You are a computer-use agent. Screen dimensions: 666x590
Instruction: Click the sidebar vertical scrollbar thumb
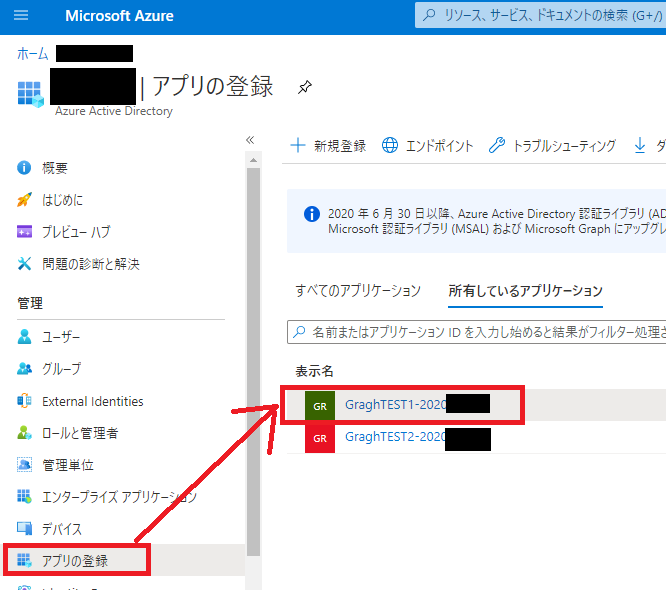click(x=254, y=361)
